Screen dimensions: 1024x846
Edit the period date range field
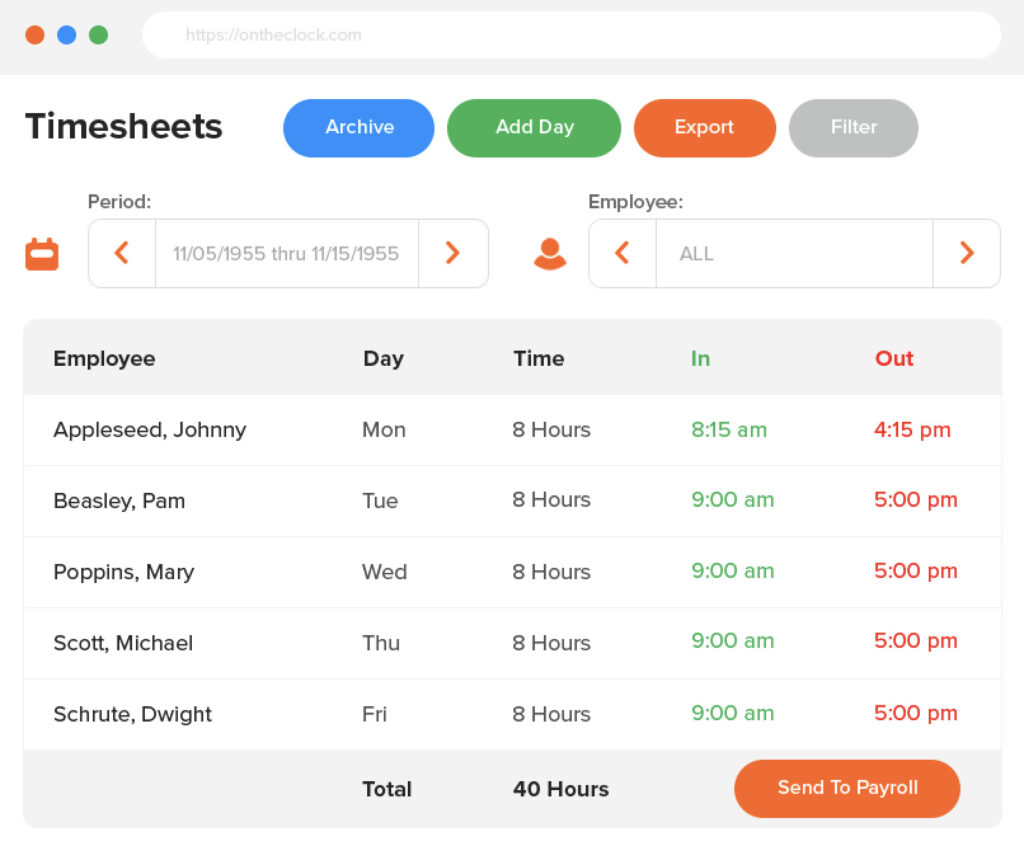point(286,253)
